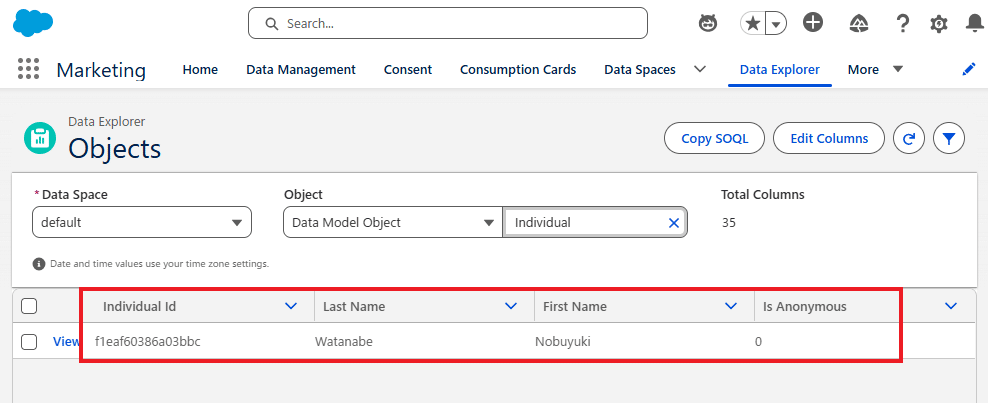
Task: Check the Watanabe row checkbox
Action: tap(29, 342)
